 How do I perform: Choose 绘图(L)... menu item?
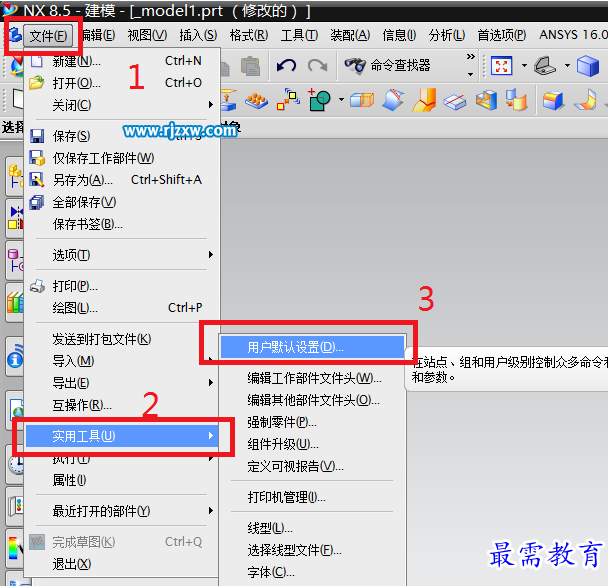pyautogui.click(x=122, y=308)
